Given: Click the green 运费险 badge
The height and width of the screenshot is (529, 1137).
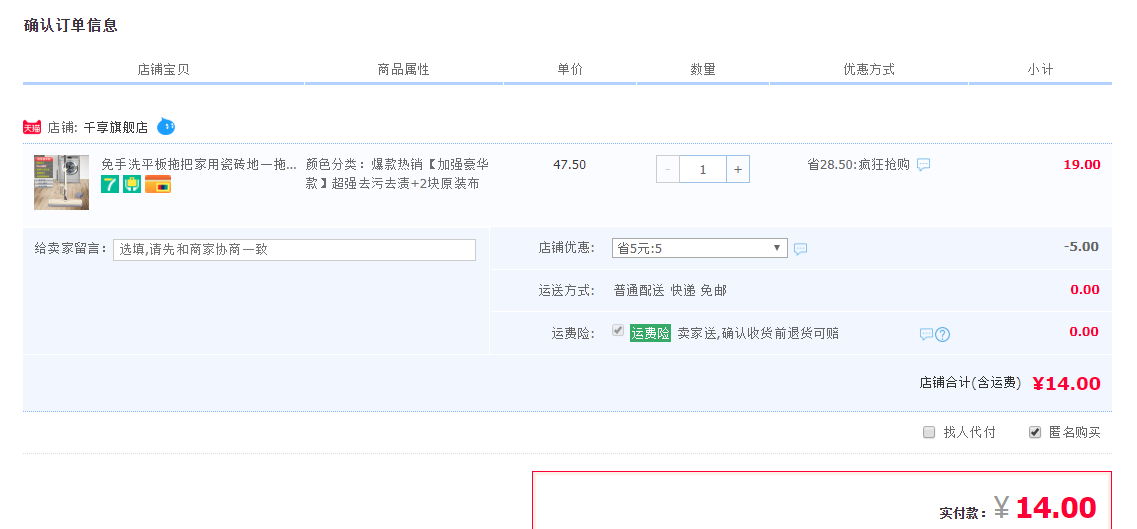Looking at the screenshot, I should pyautogui.click(x=650, y=333).
